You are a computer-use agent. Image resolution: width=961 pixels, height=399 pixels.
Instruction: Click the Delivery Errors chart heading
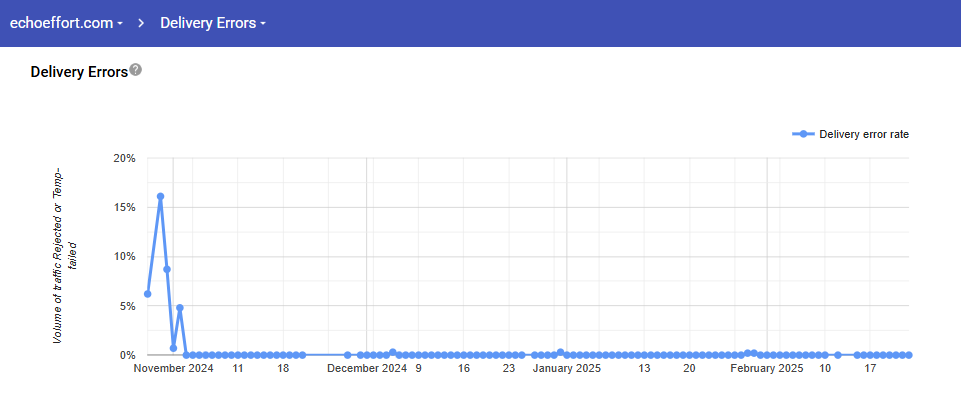(x=79, y=72)
